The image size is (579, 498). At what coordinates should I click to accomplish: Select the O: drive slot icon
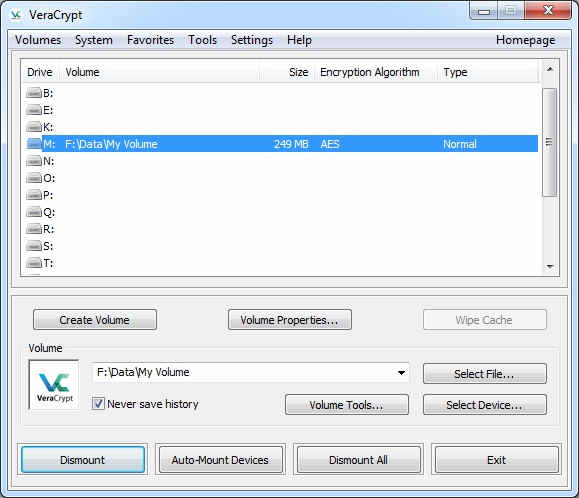[x=34, y=178]
